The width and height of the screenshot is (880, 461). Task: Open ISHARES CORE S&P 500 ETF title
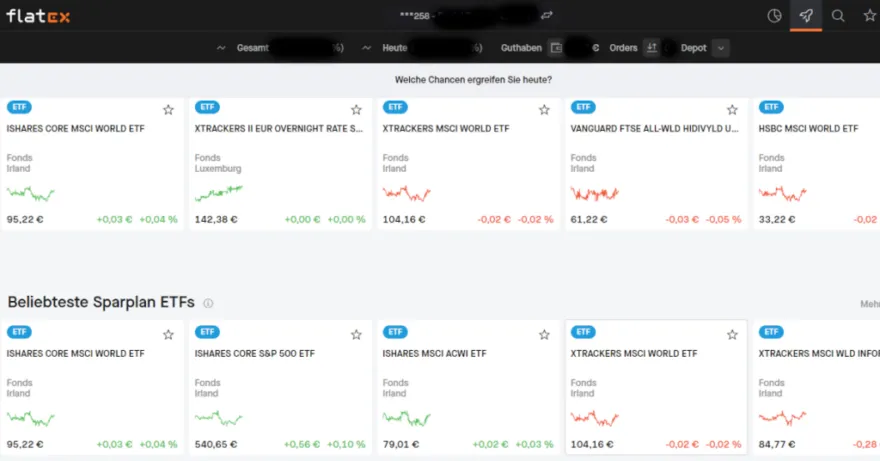tap(255, 354)
